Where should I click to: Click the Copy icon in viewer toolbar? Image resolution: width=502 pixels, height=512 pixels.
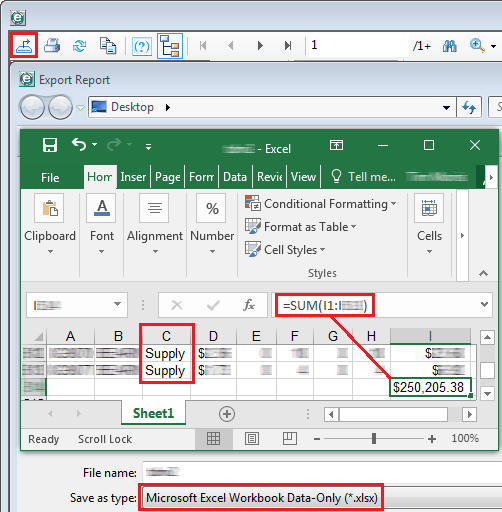[108, 45]
